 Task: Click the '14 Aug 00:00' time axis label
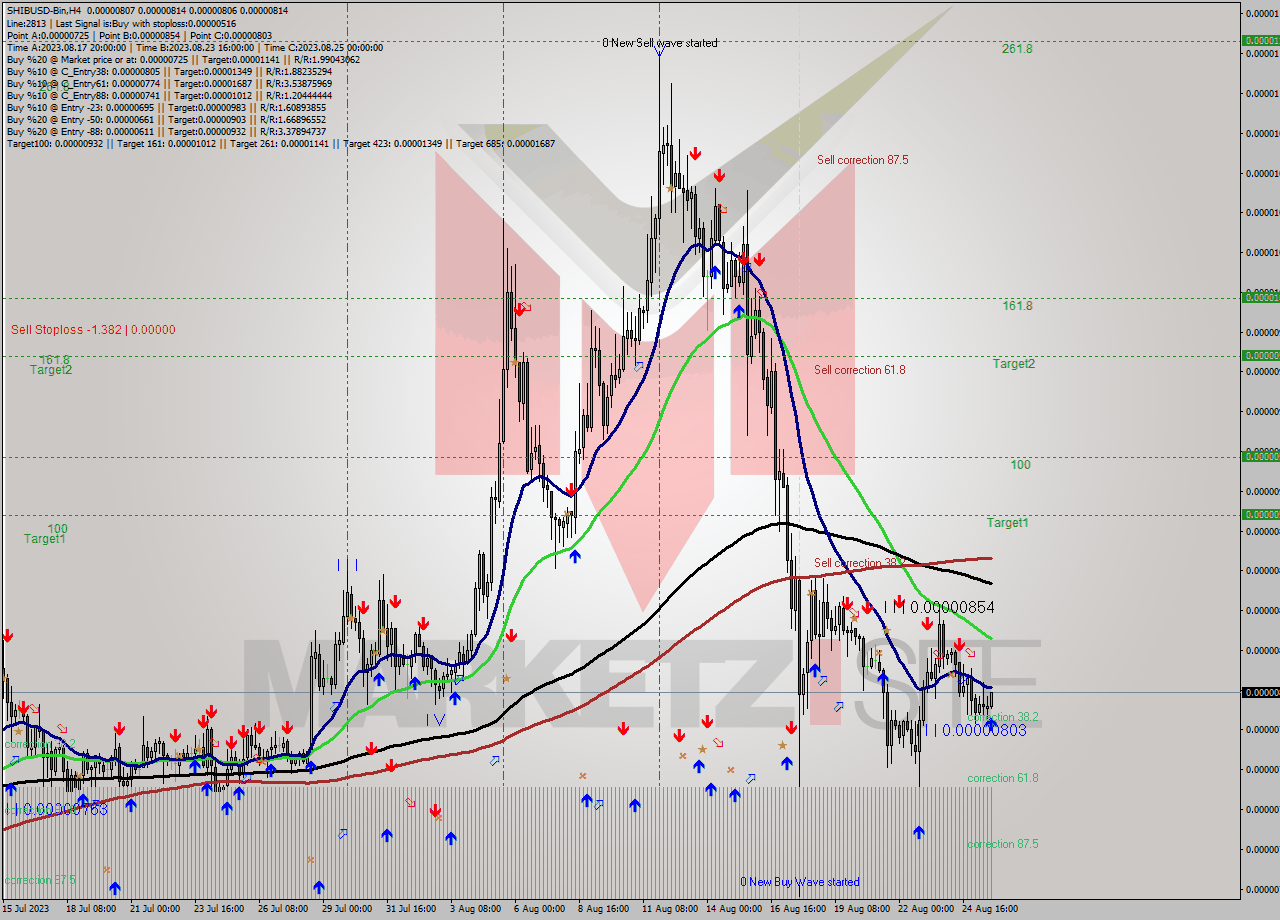click(x=734, y=909)
